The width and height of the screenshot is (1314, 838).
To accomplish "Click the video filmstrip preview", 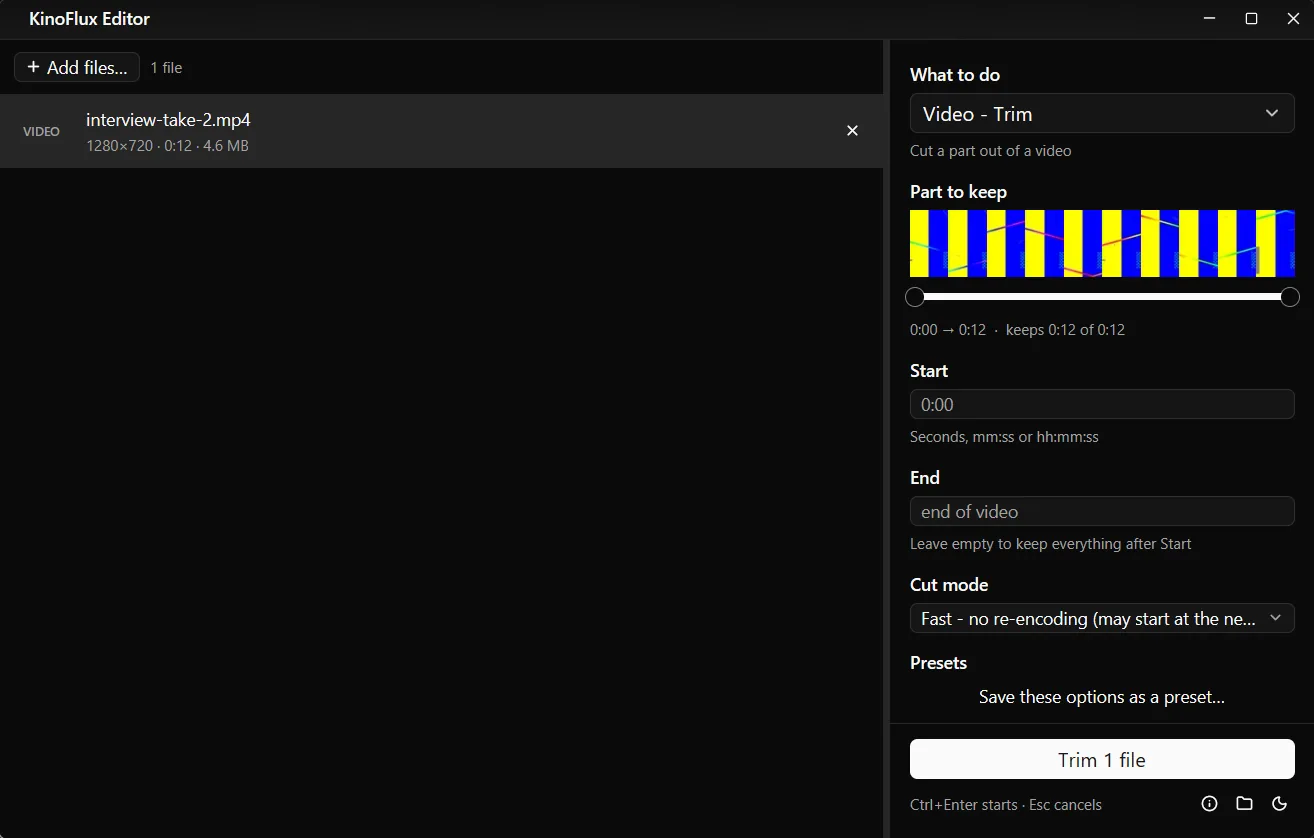I will point(1102,243).
